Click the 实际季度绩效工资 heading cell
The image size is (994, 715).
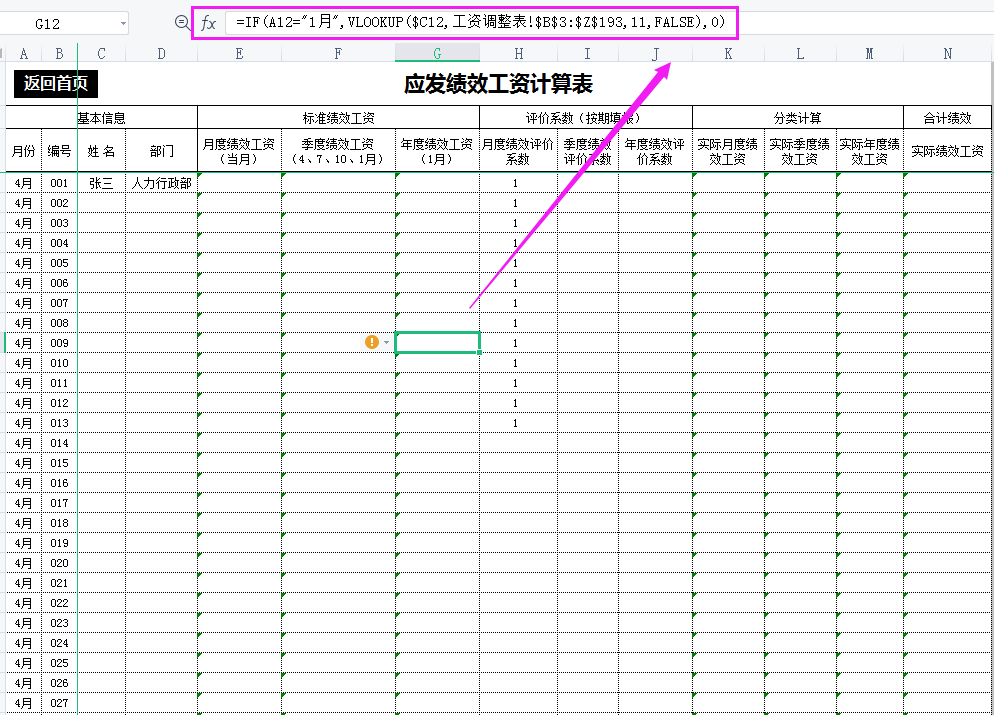point(800,151)
